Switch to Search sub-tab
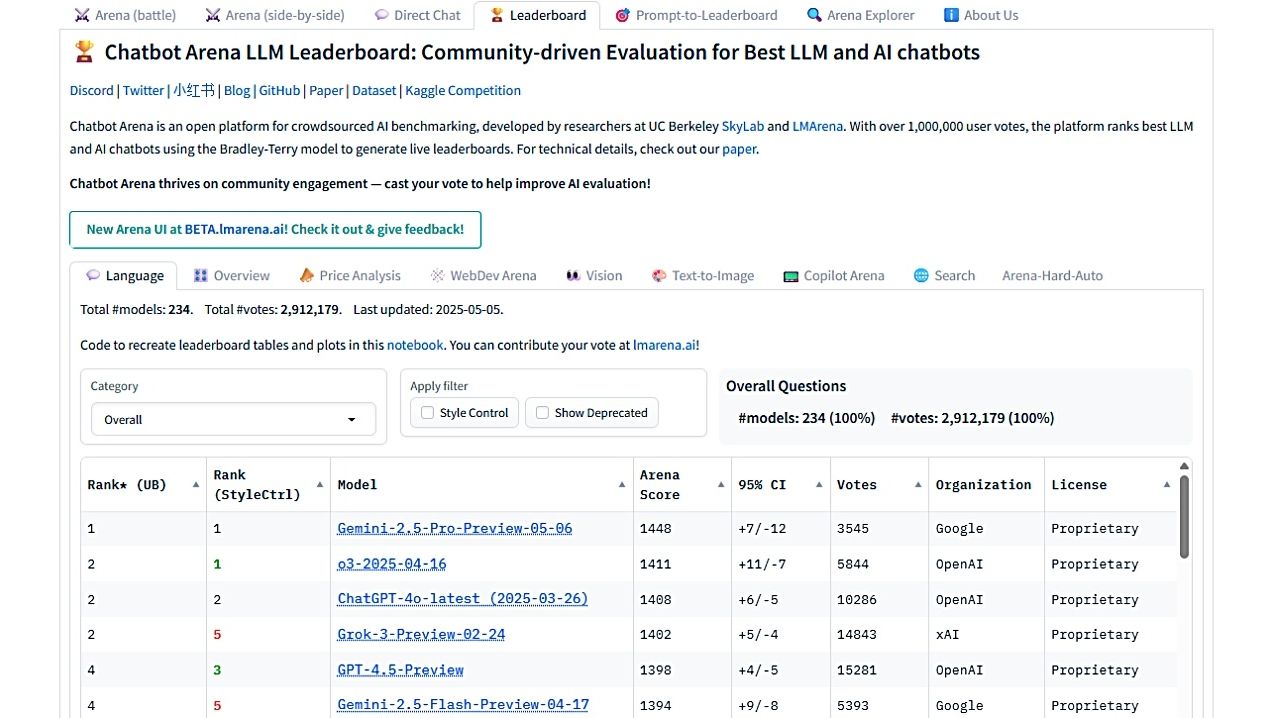 pyautogui.click(x=944, y=276)
